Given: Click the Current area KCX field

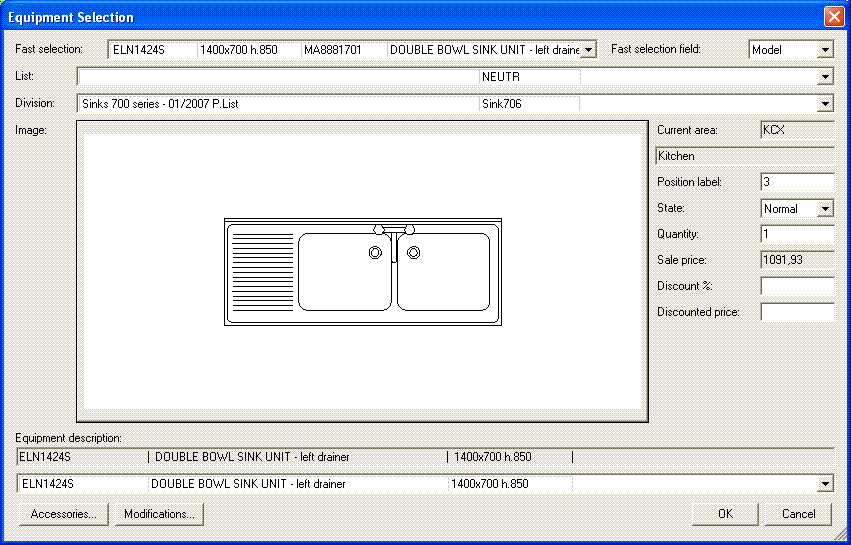Looking at the screenshot, I should coord(796,130).
